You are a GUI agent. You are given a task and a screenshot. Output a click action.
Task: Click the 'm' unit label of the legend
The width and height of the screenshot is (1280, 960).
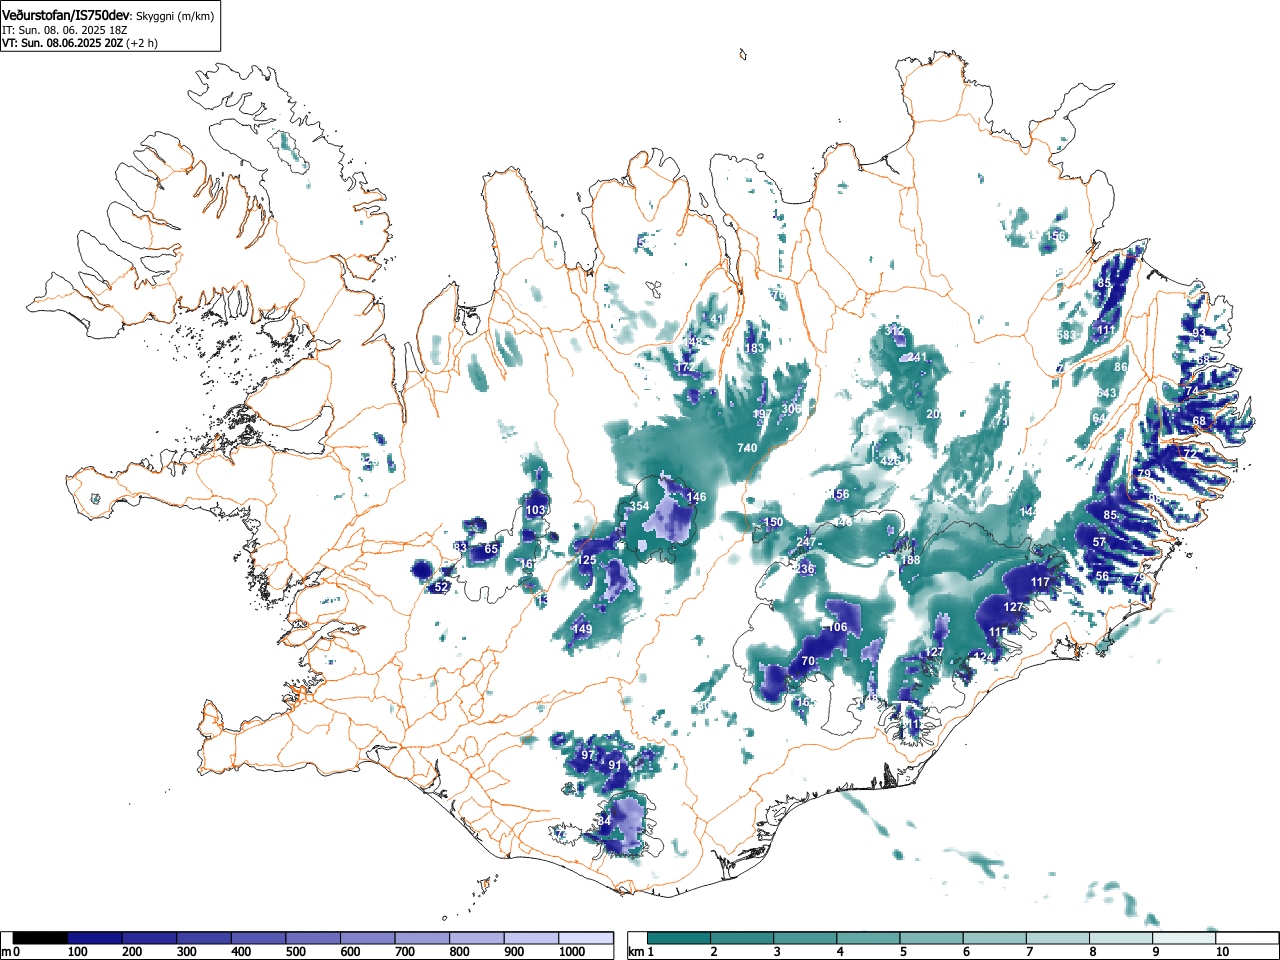coord(6,952)
